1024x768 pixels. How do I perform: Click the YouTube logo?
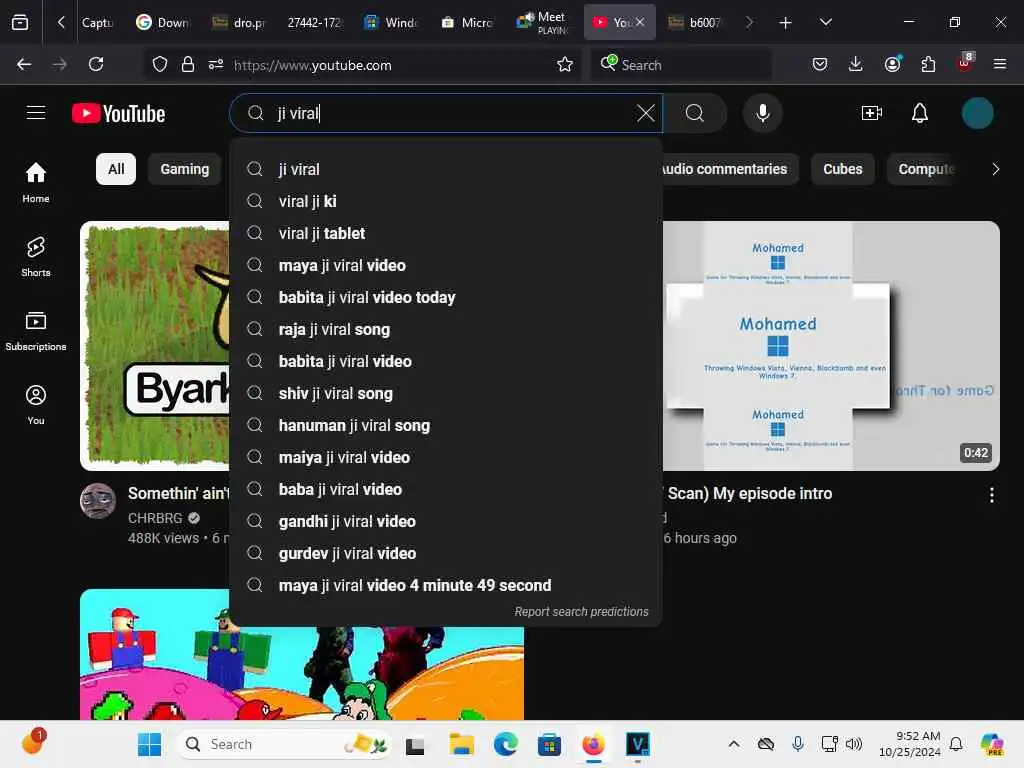(118, 114)
